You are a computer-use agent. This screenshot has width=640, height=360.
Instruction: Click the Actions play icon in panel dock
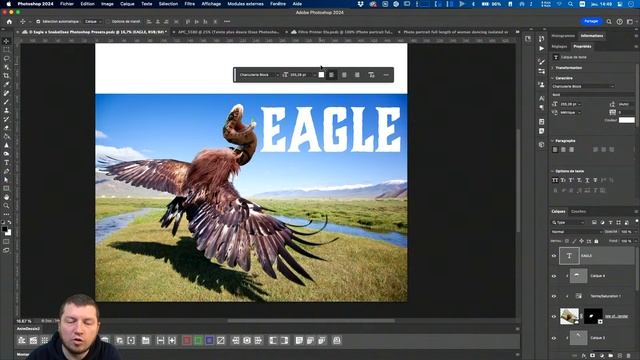[541, 48]
